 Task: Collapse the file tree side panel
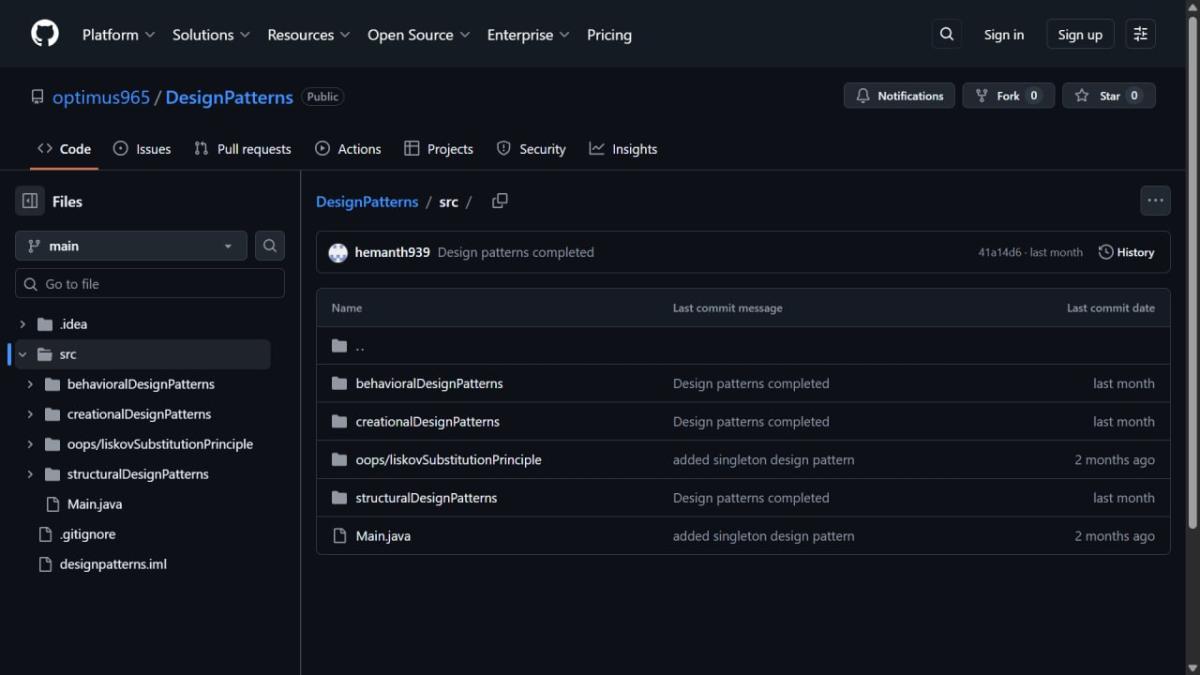click(30, 201)
